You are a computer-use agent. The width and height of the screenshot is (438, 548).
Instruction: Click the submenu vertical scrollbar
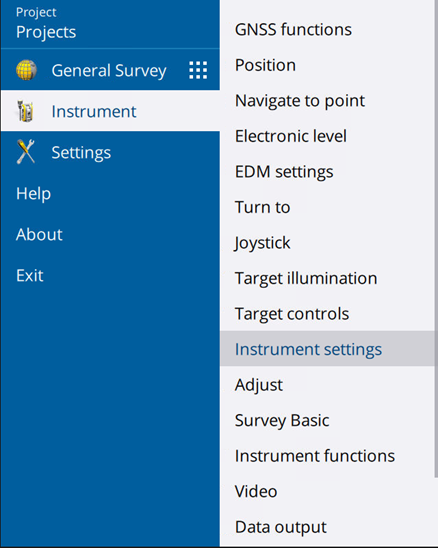coord(436,239)
